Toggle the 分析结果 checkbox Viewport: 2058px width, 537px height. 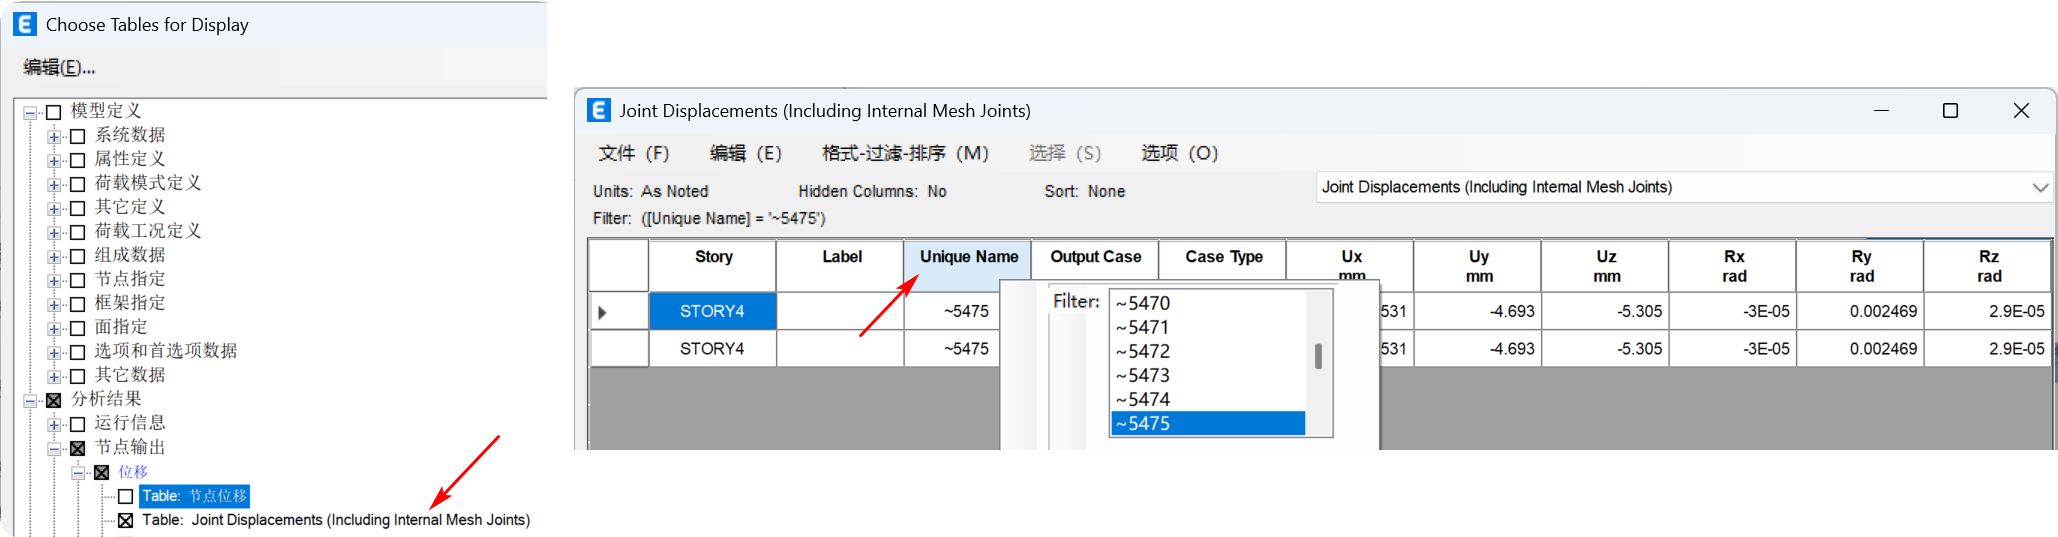(x=54, y=400)
